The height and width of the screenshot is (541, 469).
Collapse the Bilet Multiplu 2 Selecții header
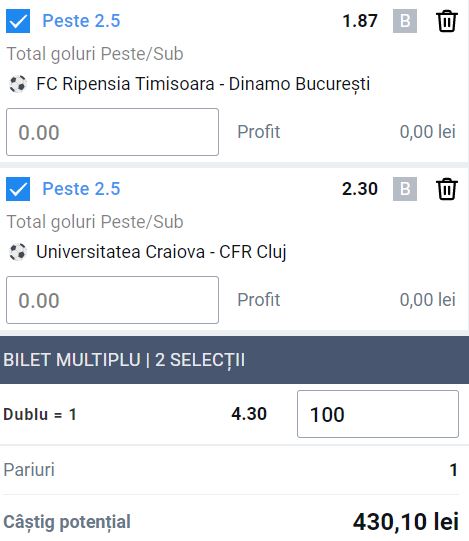point(234,360)
